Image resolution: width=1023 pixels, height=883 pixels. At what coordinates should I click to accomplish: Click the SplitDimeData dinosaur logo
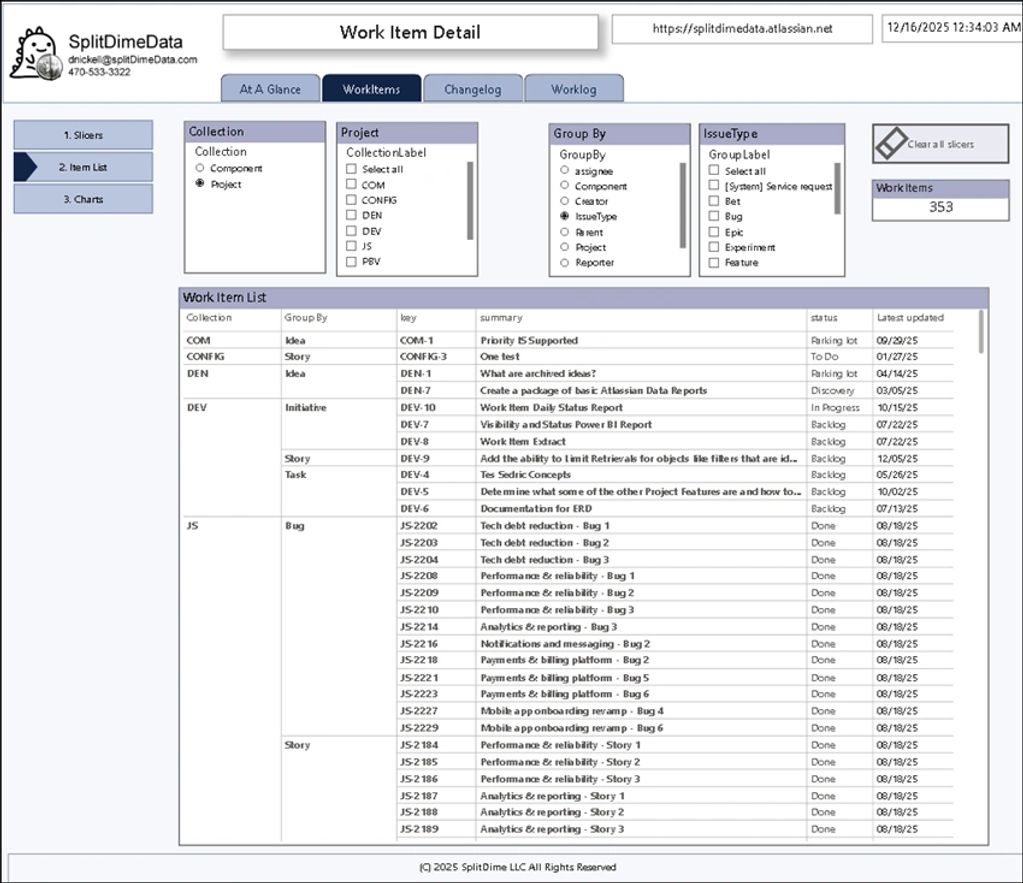[x=33, y=55]
